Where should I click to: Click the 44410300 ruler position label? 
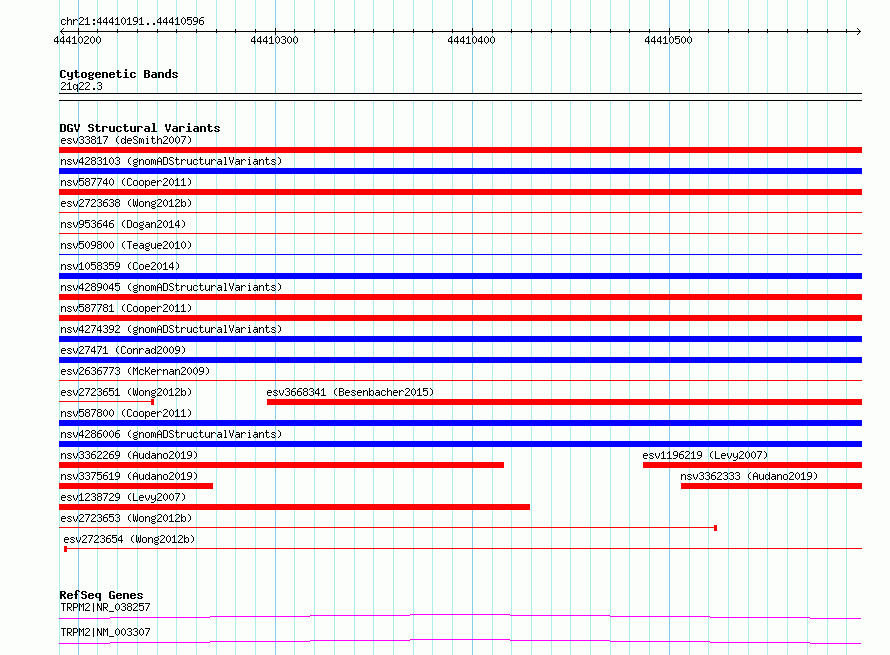coord(274,40)
